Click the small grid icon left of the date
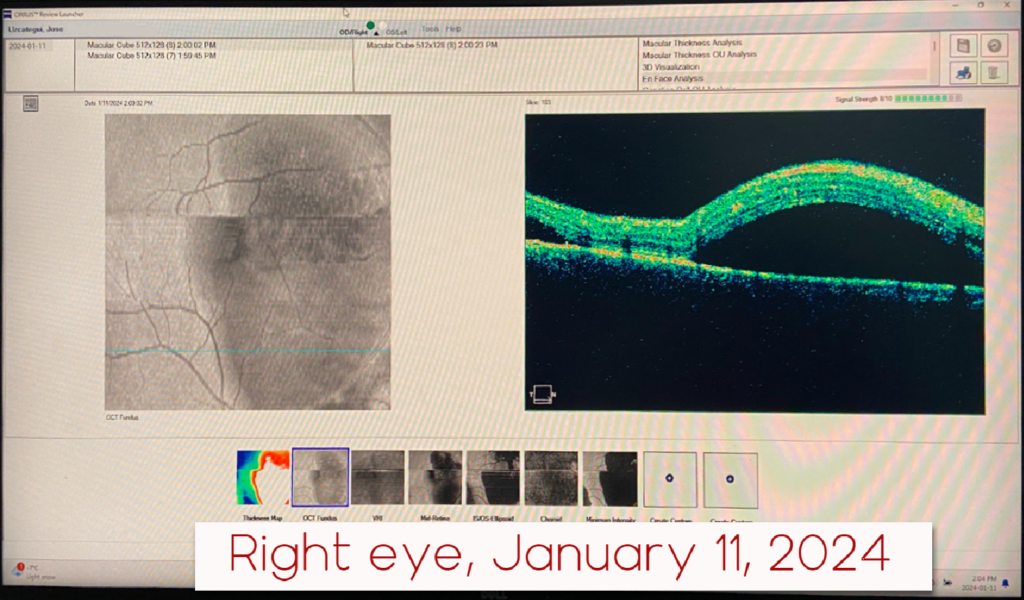This screenshot has height=600, width=1024. (x=30, y=104)
